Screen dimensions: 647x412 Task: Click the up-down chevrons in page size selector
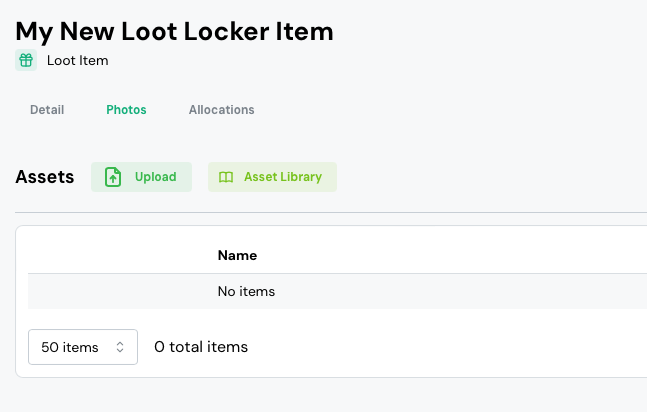(120, 347)
